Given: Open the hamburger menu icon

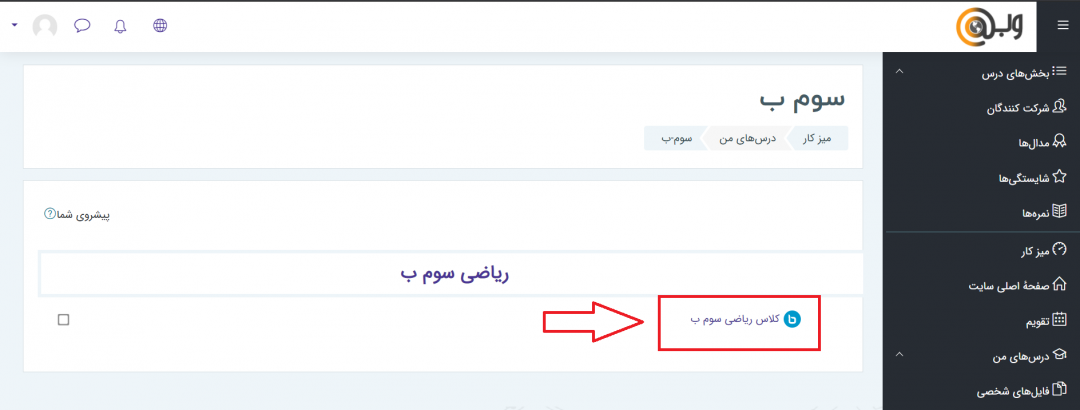Looking at the screenshot, I should pos(1063,25).
